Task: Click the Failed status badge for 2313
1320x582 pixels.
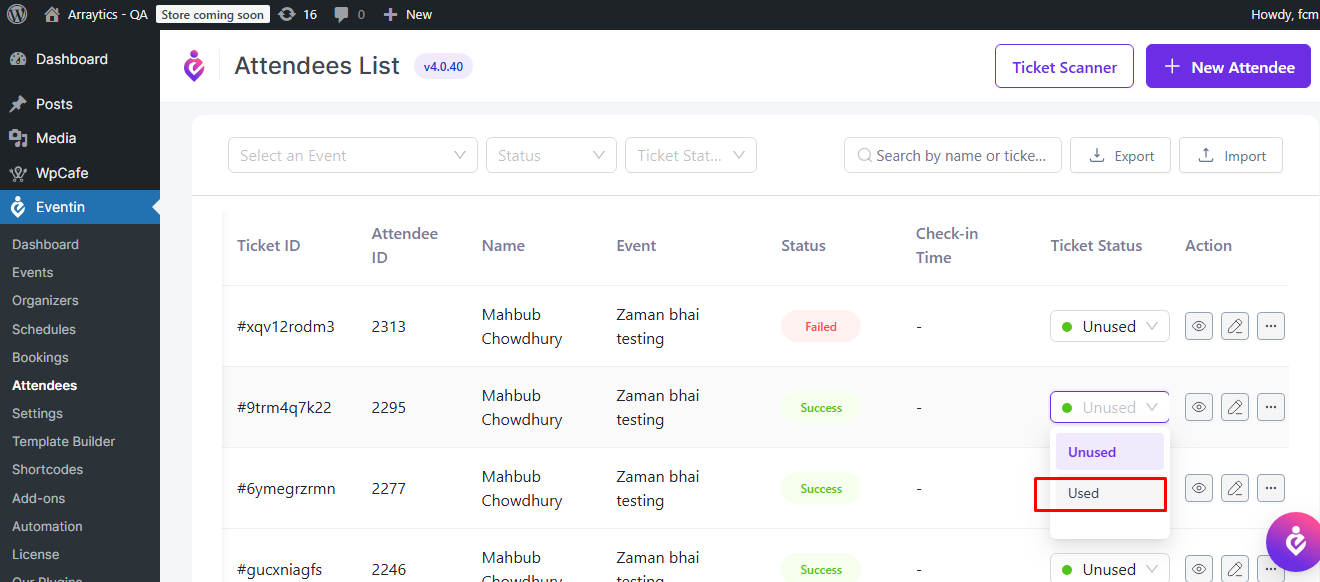Action: click(x=821, y=326)
